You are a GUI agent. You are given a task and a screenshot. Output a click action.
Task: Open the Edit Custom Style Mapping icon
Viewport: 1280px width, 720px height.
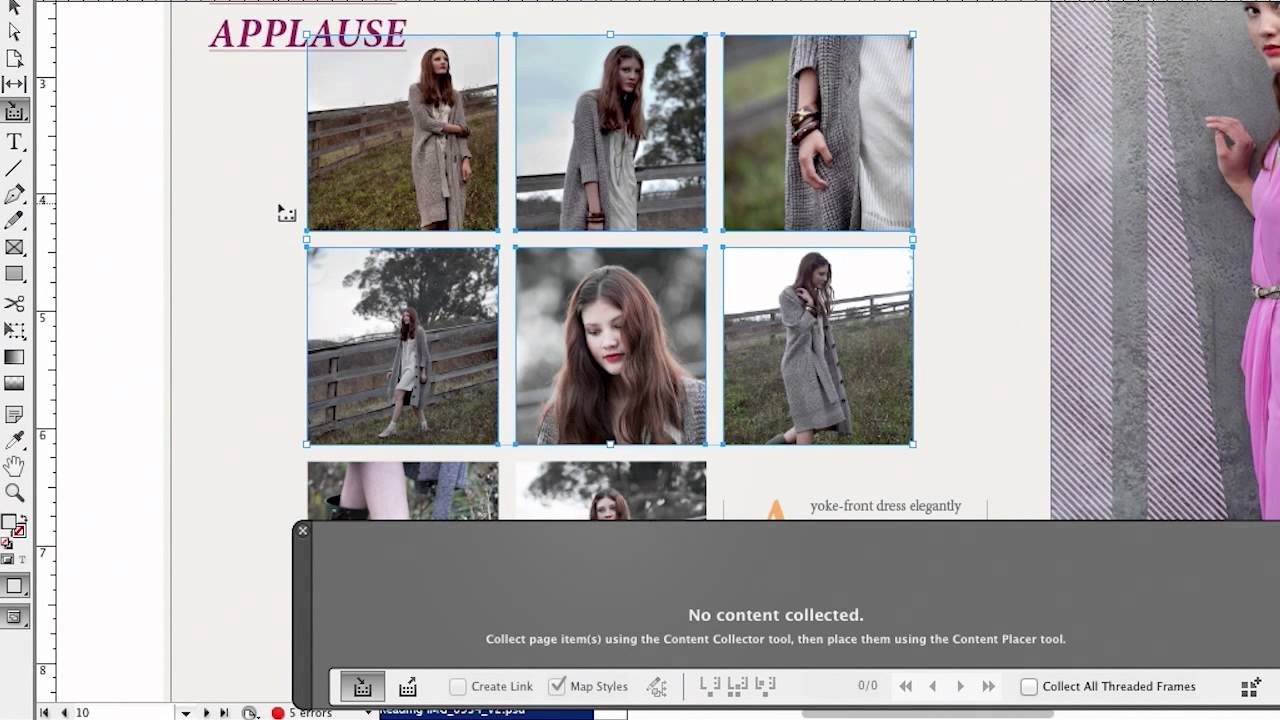[657, 687]
